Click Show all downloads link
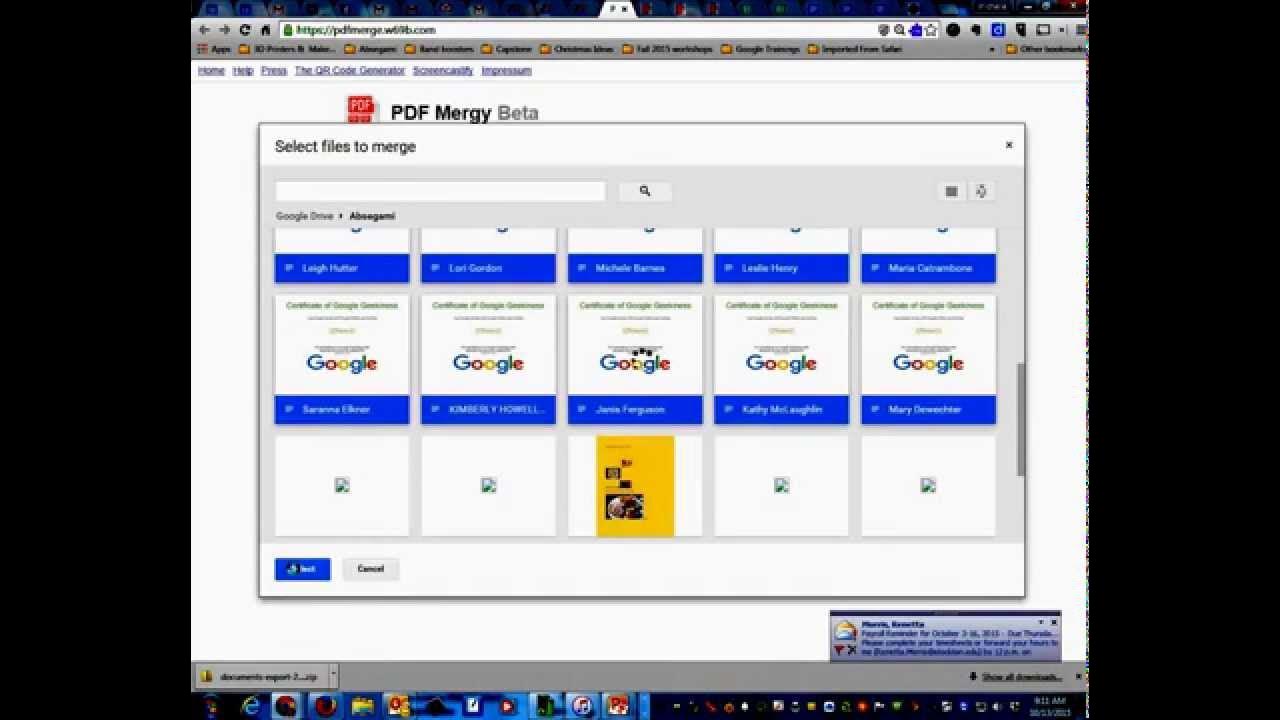The image size is (1280, 720). coord(1022,677)
